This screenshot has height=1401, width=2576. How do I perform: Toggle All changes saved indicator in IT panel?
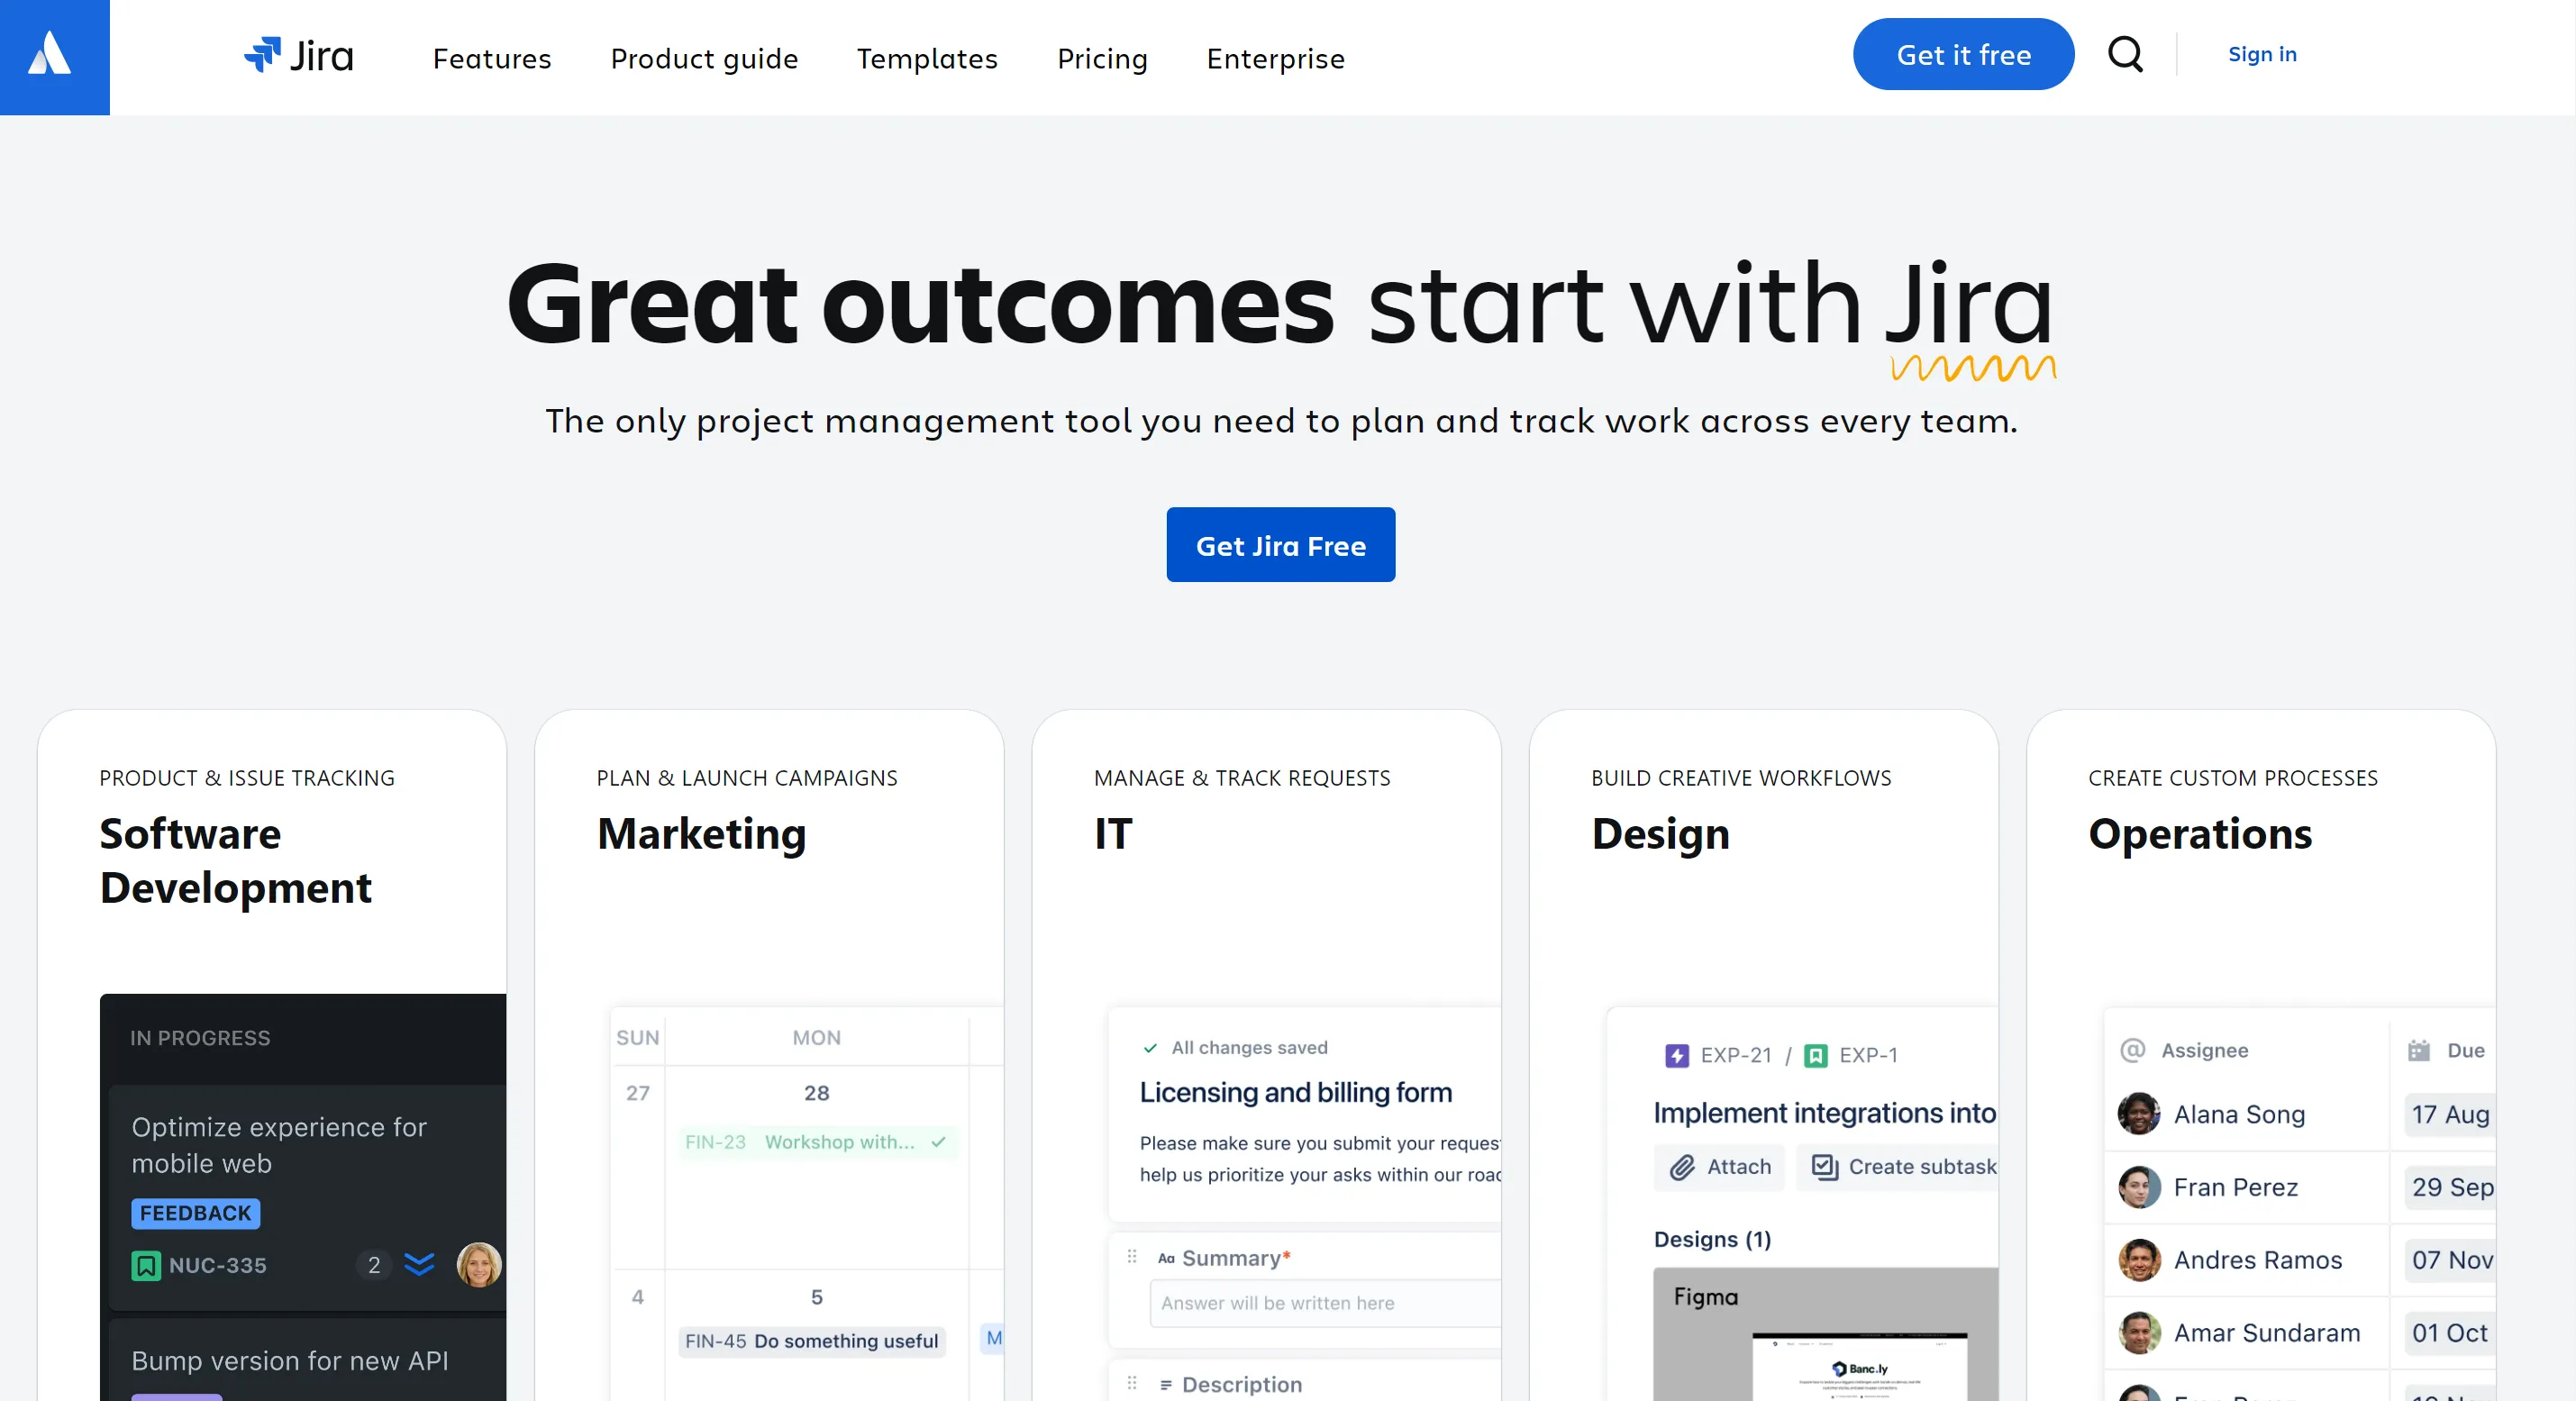(x=1233, y=1047)
